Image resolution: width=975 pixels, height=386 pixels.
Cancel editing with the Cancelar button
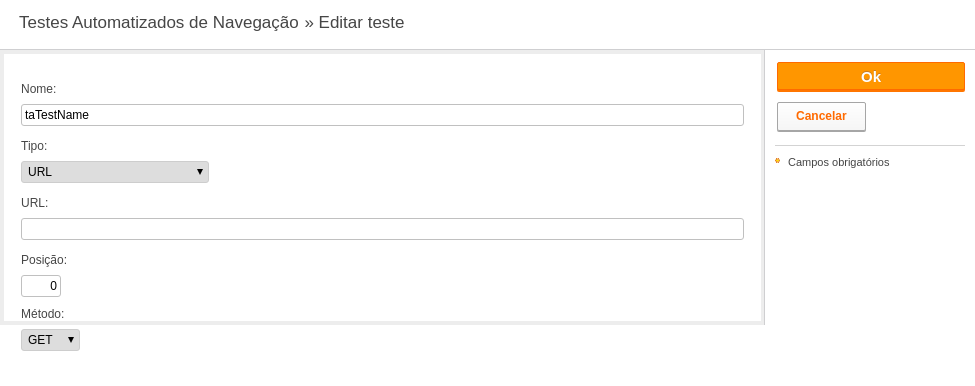821,116
